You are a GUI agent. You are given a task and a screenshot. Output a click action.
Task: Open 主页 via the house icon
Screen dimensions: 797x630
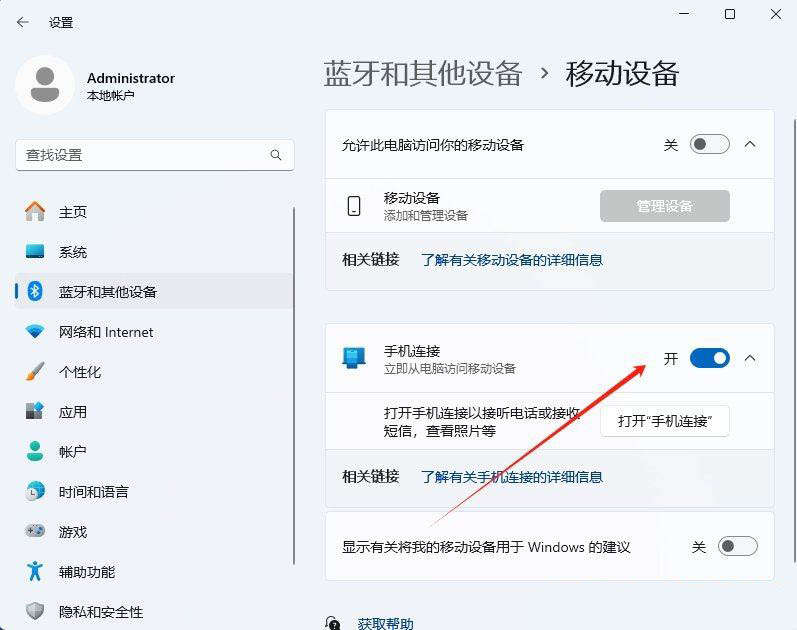click(x=35, y=212)
